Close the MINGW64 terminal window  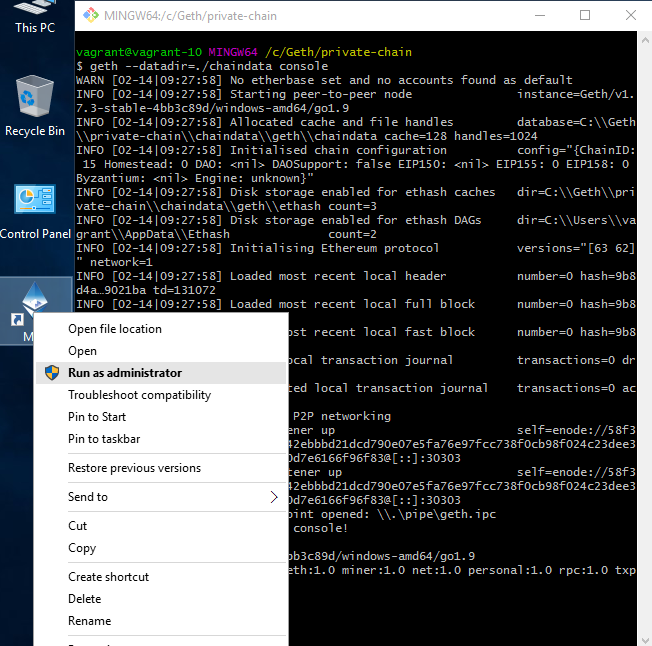pos(630,15)
